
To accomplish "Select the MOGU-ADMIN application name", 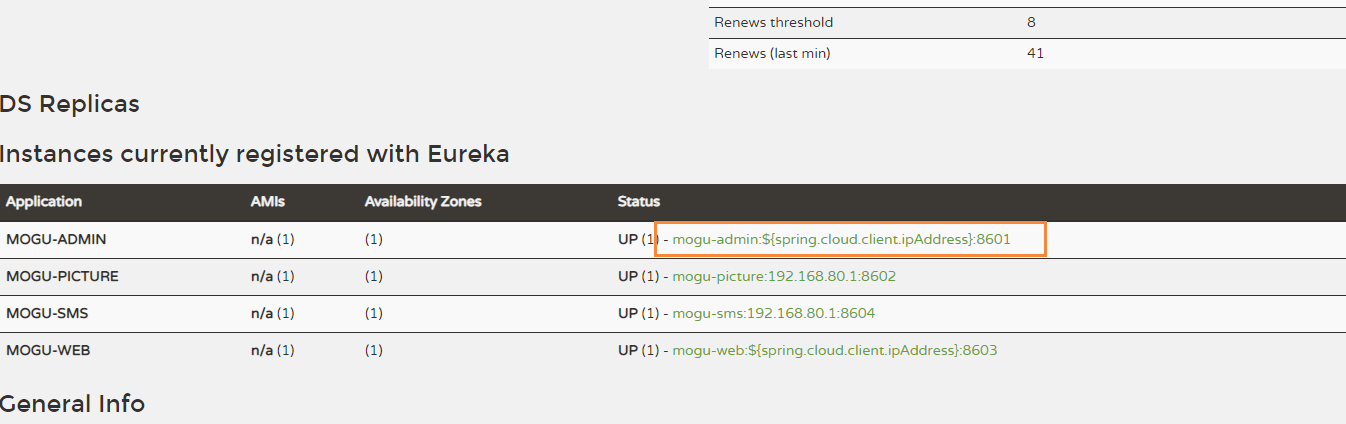I will [x=56, y=240].
